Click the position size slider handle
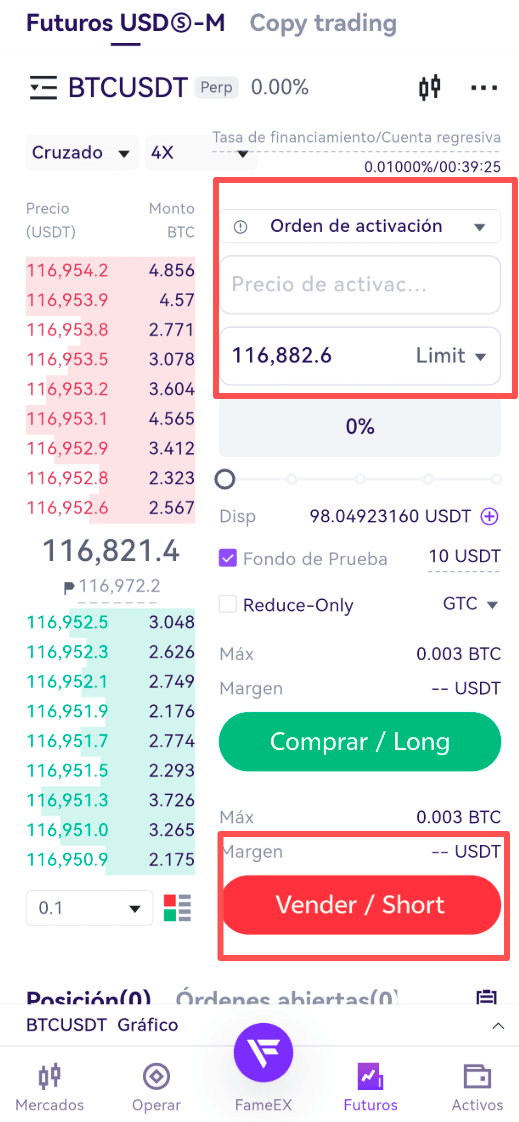 pos(225,479)
